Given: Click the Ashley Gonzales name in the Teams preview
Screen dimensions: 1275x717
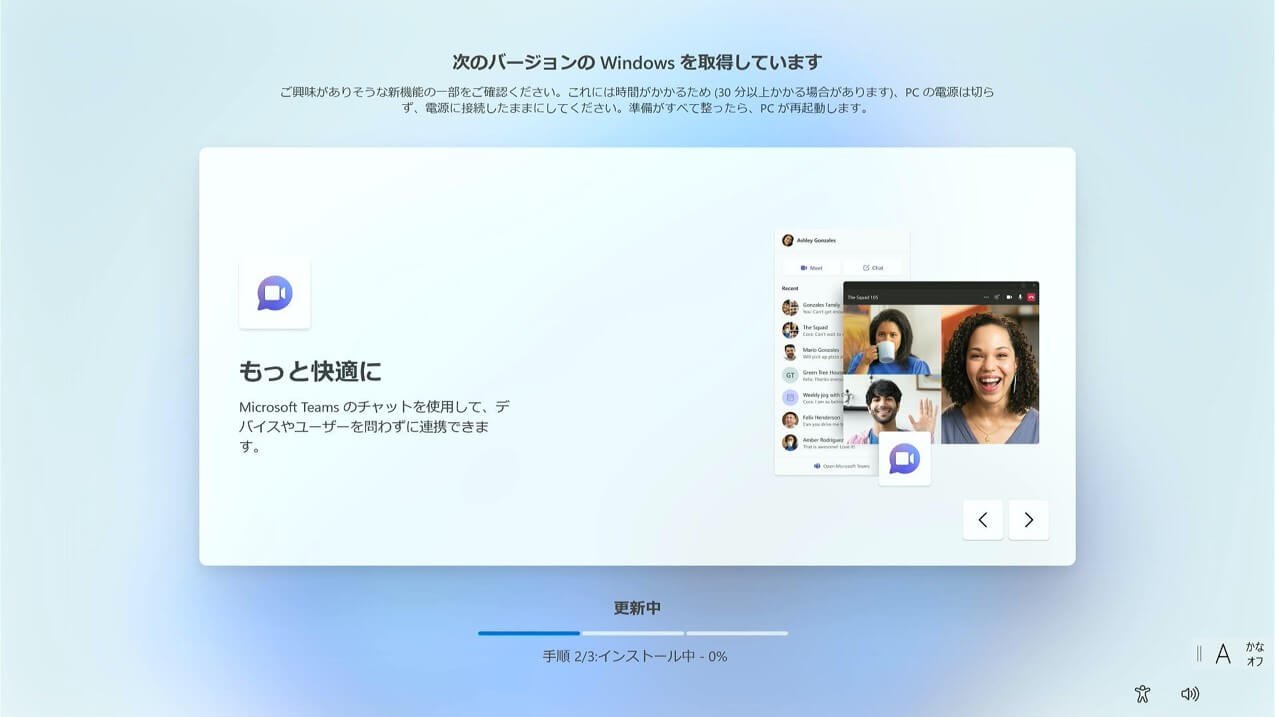Looking at the screenshot, I should point(816,240).
